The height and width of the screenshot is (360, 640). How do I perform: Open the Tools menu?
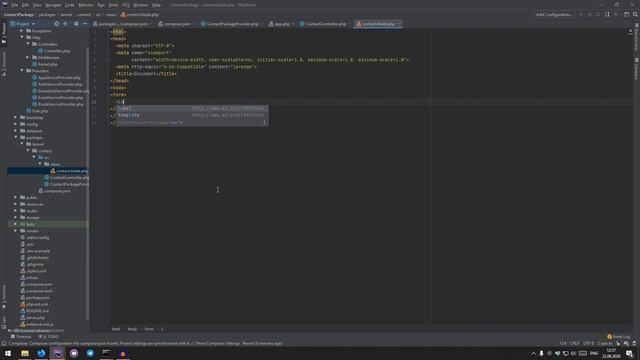[x=113, y=5]
